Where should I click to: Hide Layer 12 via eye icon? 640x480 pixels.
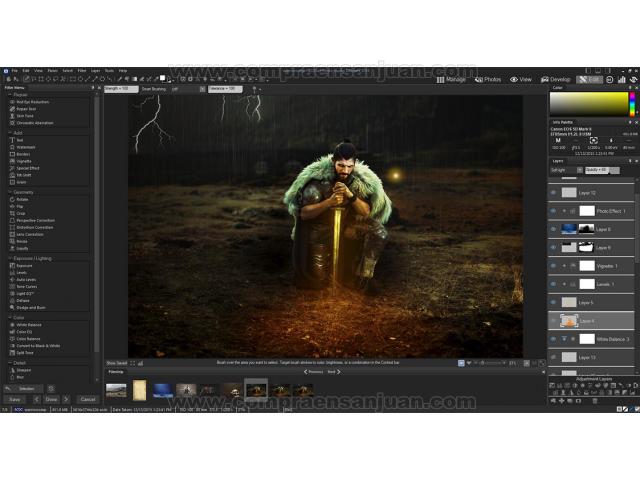click(x=553, y=193)
